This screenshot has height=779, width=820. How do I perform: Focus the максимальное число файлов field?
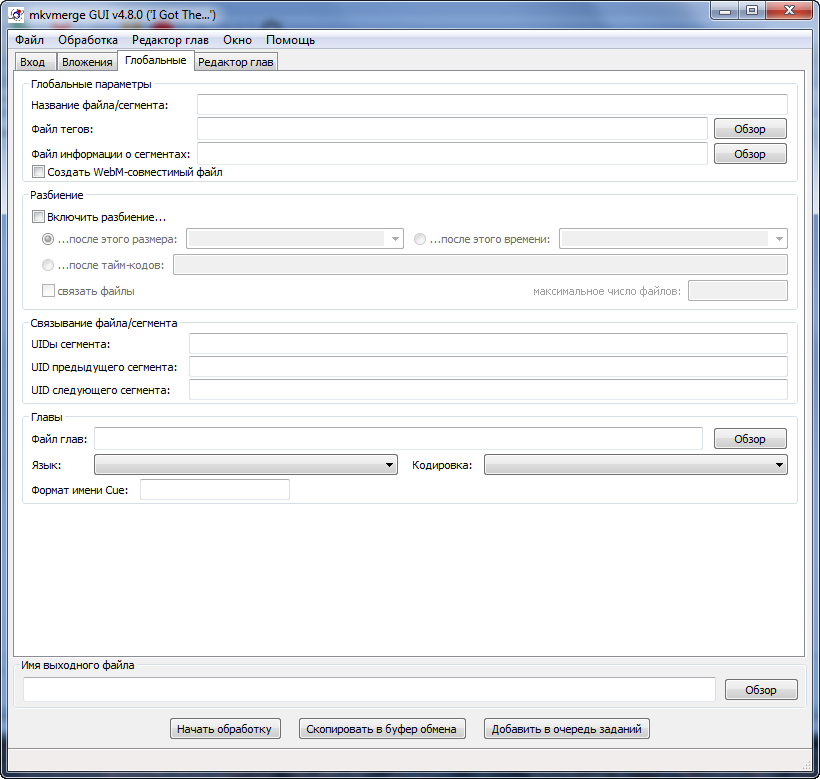pos(738,291)
